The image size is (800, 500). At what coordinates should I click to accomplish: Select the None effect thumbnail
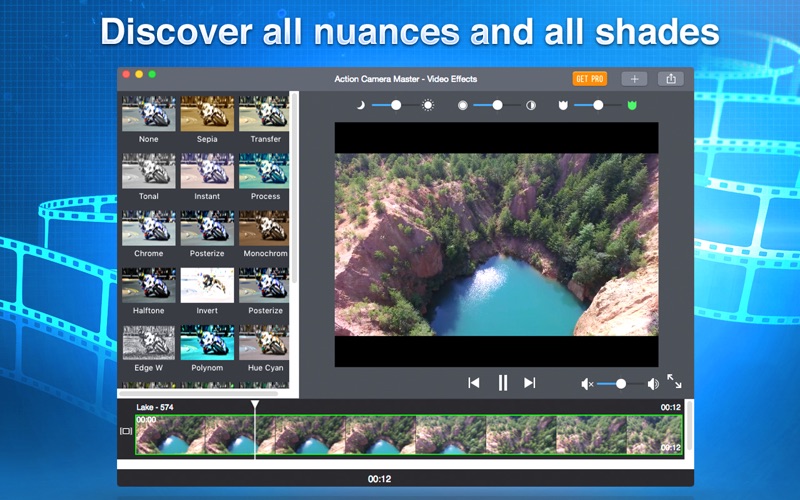148,113
